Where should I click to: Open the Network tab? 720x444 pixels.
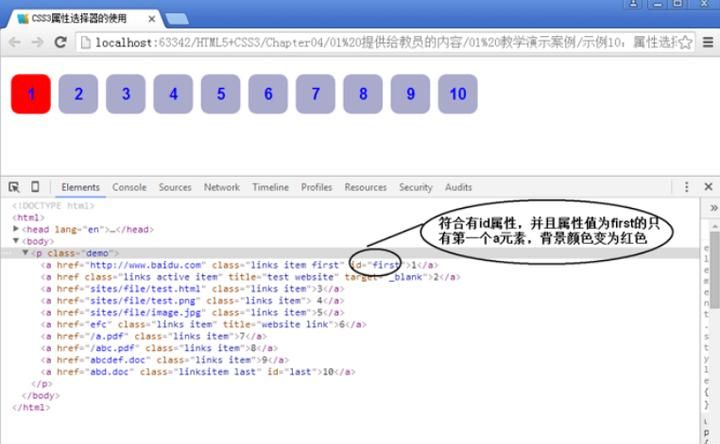coord(222,187)
